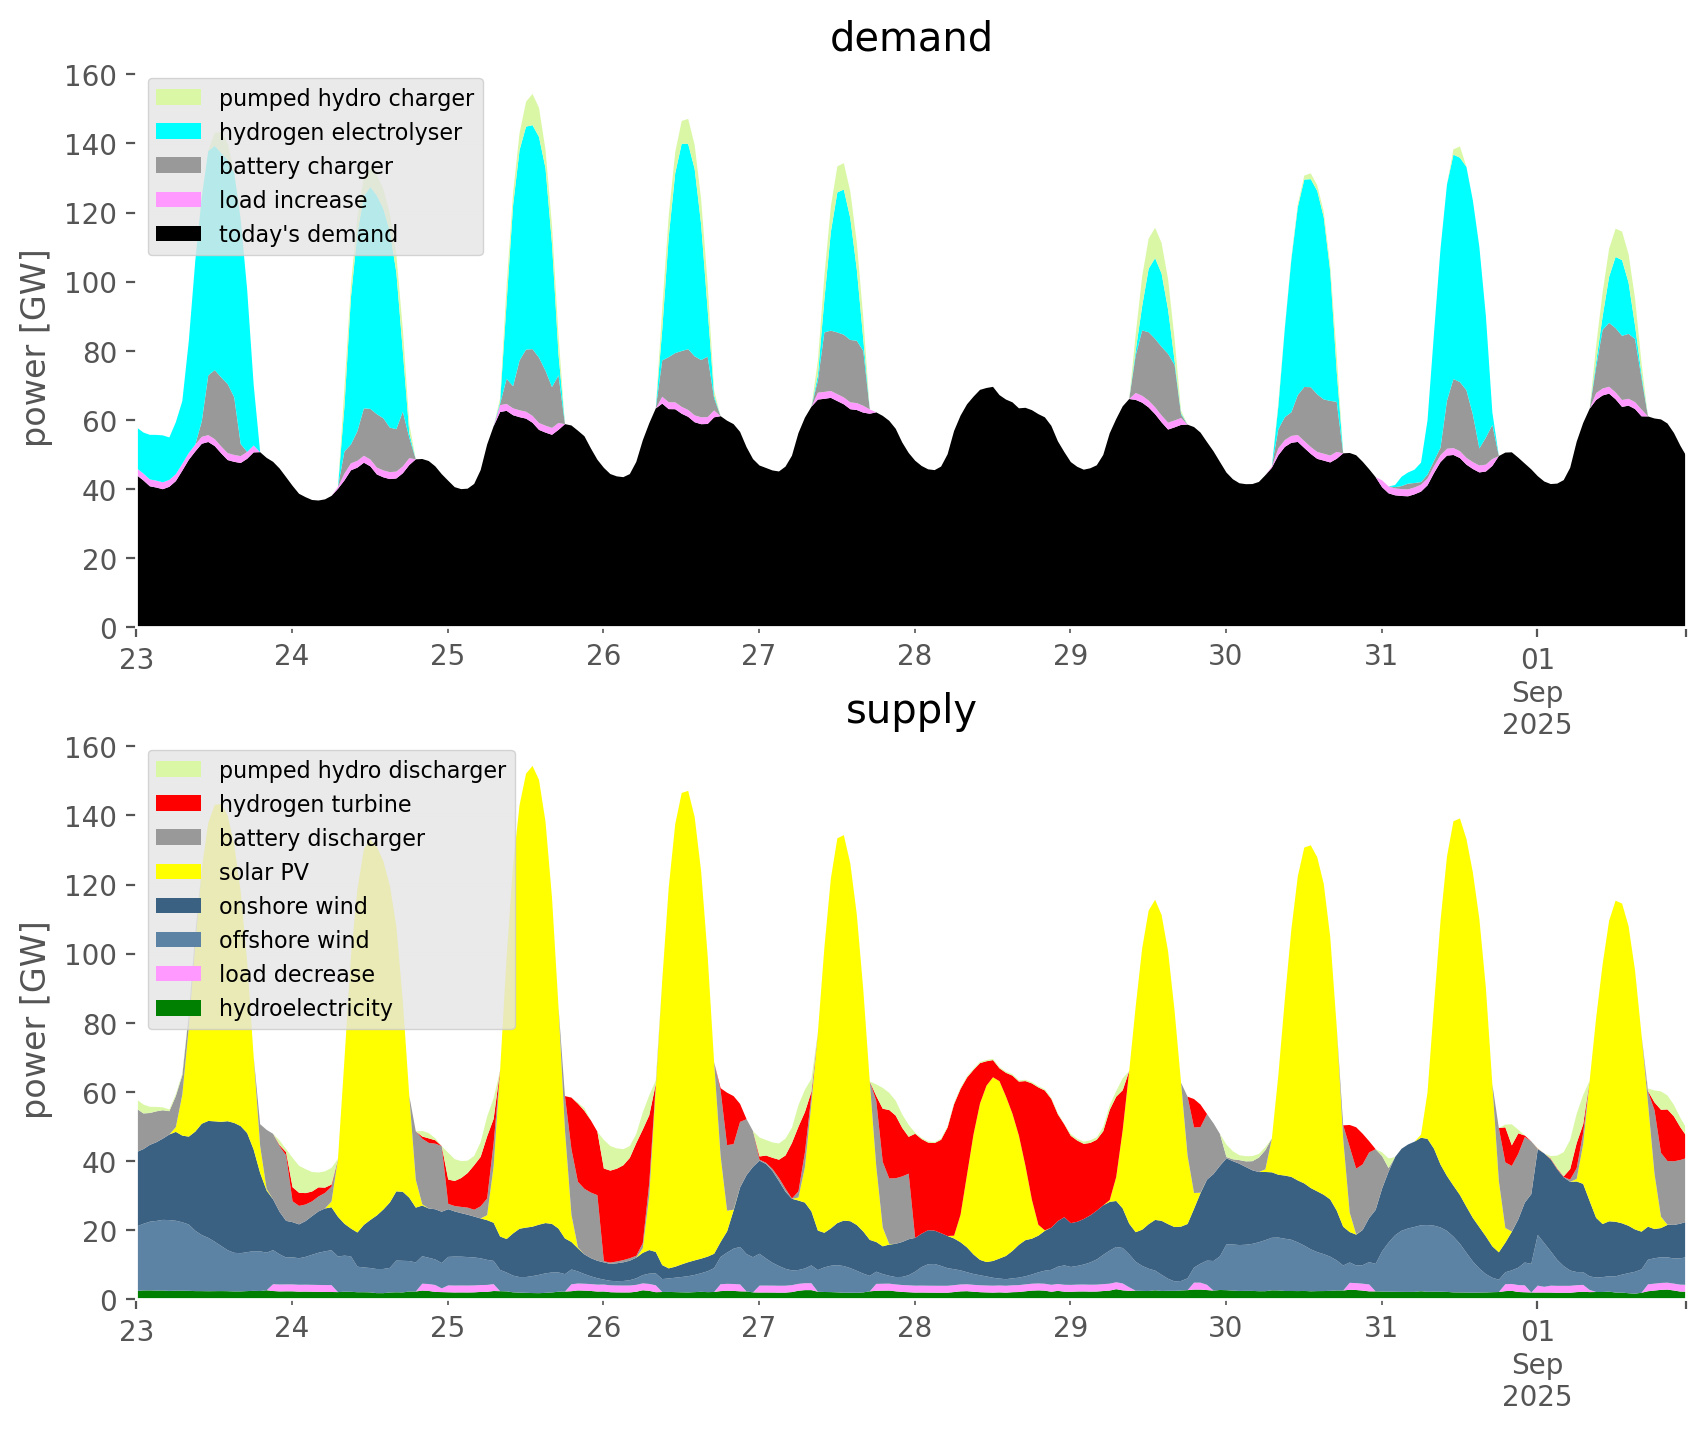
Task: Click the supply chart's power [GW] axis label
Action: (x=35, y=1020)
